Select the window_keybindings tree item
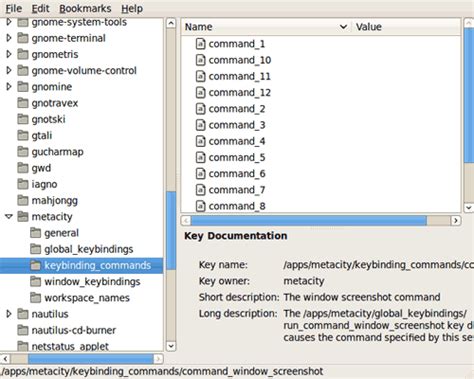This screenshot has width=474, height=379. pos(92,281)
